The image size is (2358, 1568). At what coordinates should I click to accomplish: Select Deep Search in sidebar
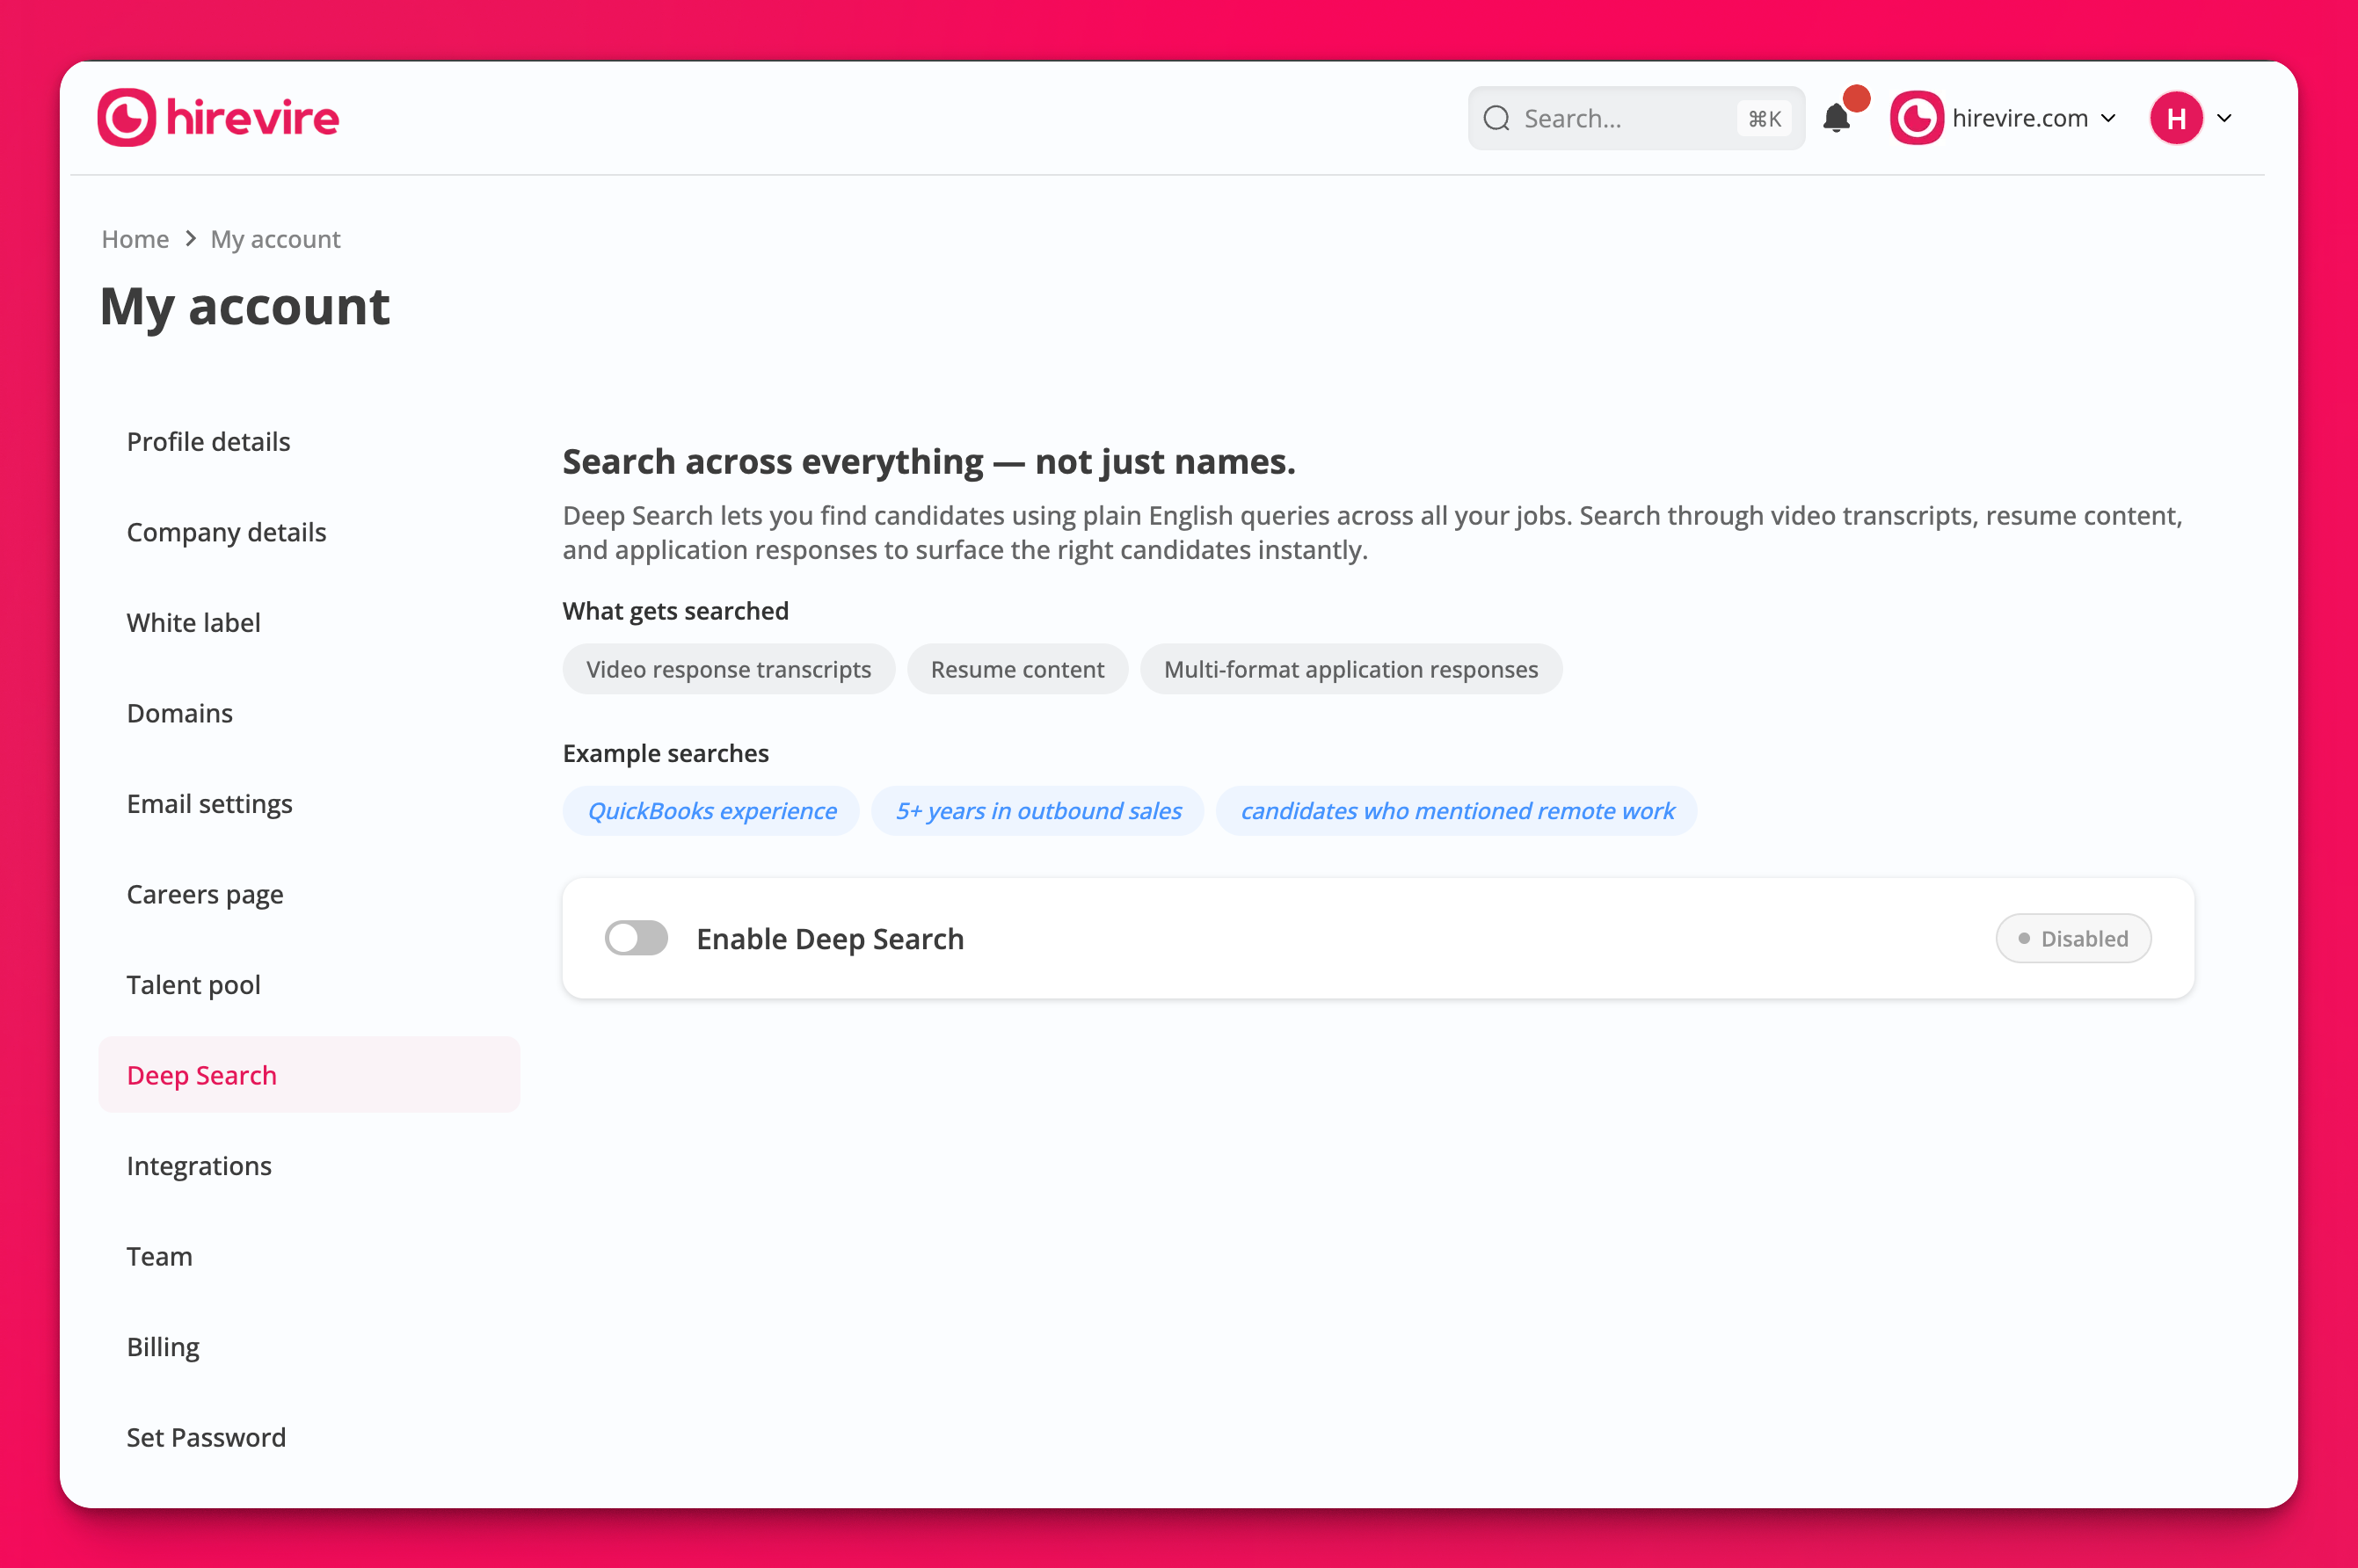[309, 1075]
